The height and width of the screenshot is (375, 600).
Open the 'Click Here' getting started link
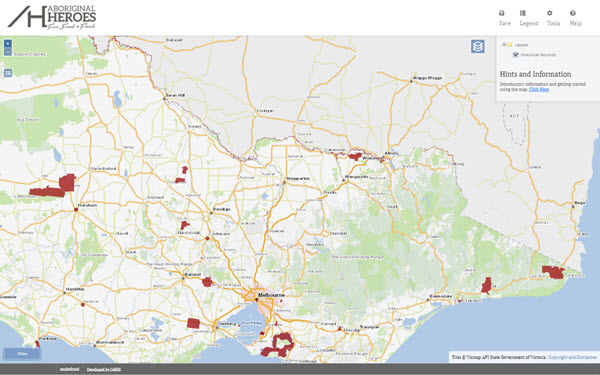[x=539, y=90]
